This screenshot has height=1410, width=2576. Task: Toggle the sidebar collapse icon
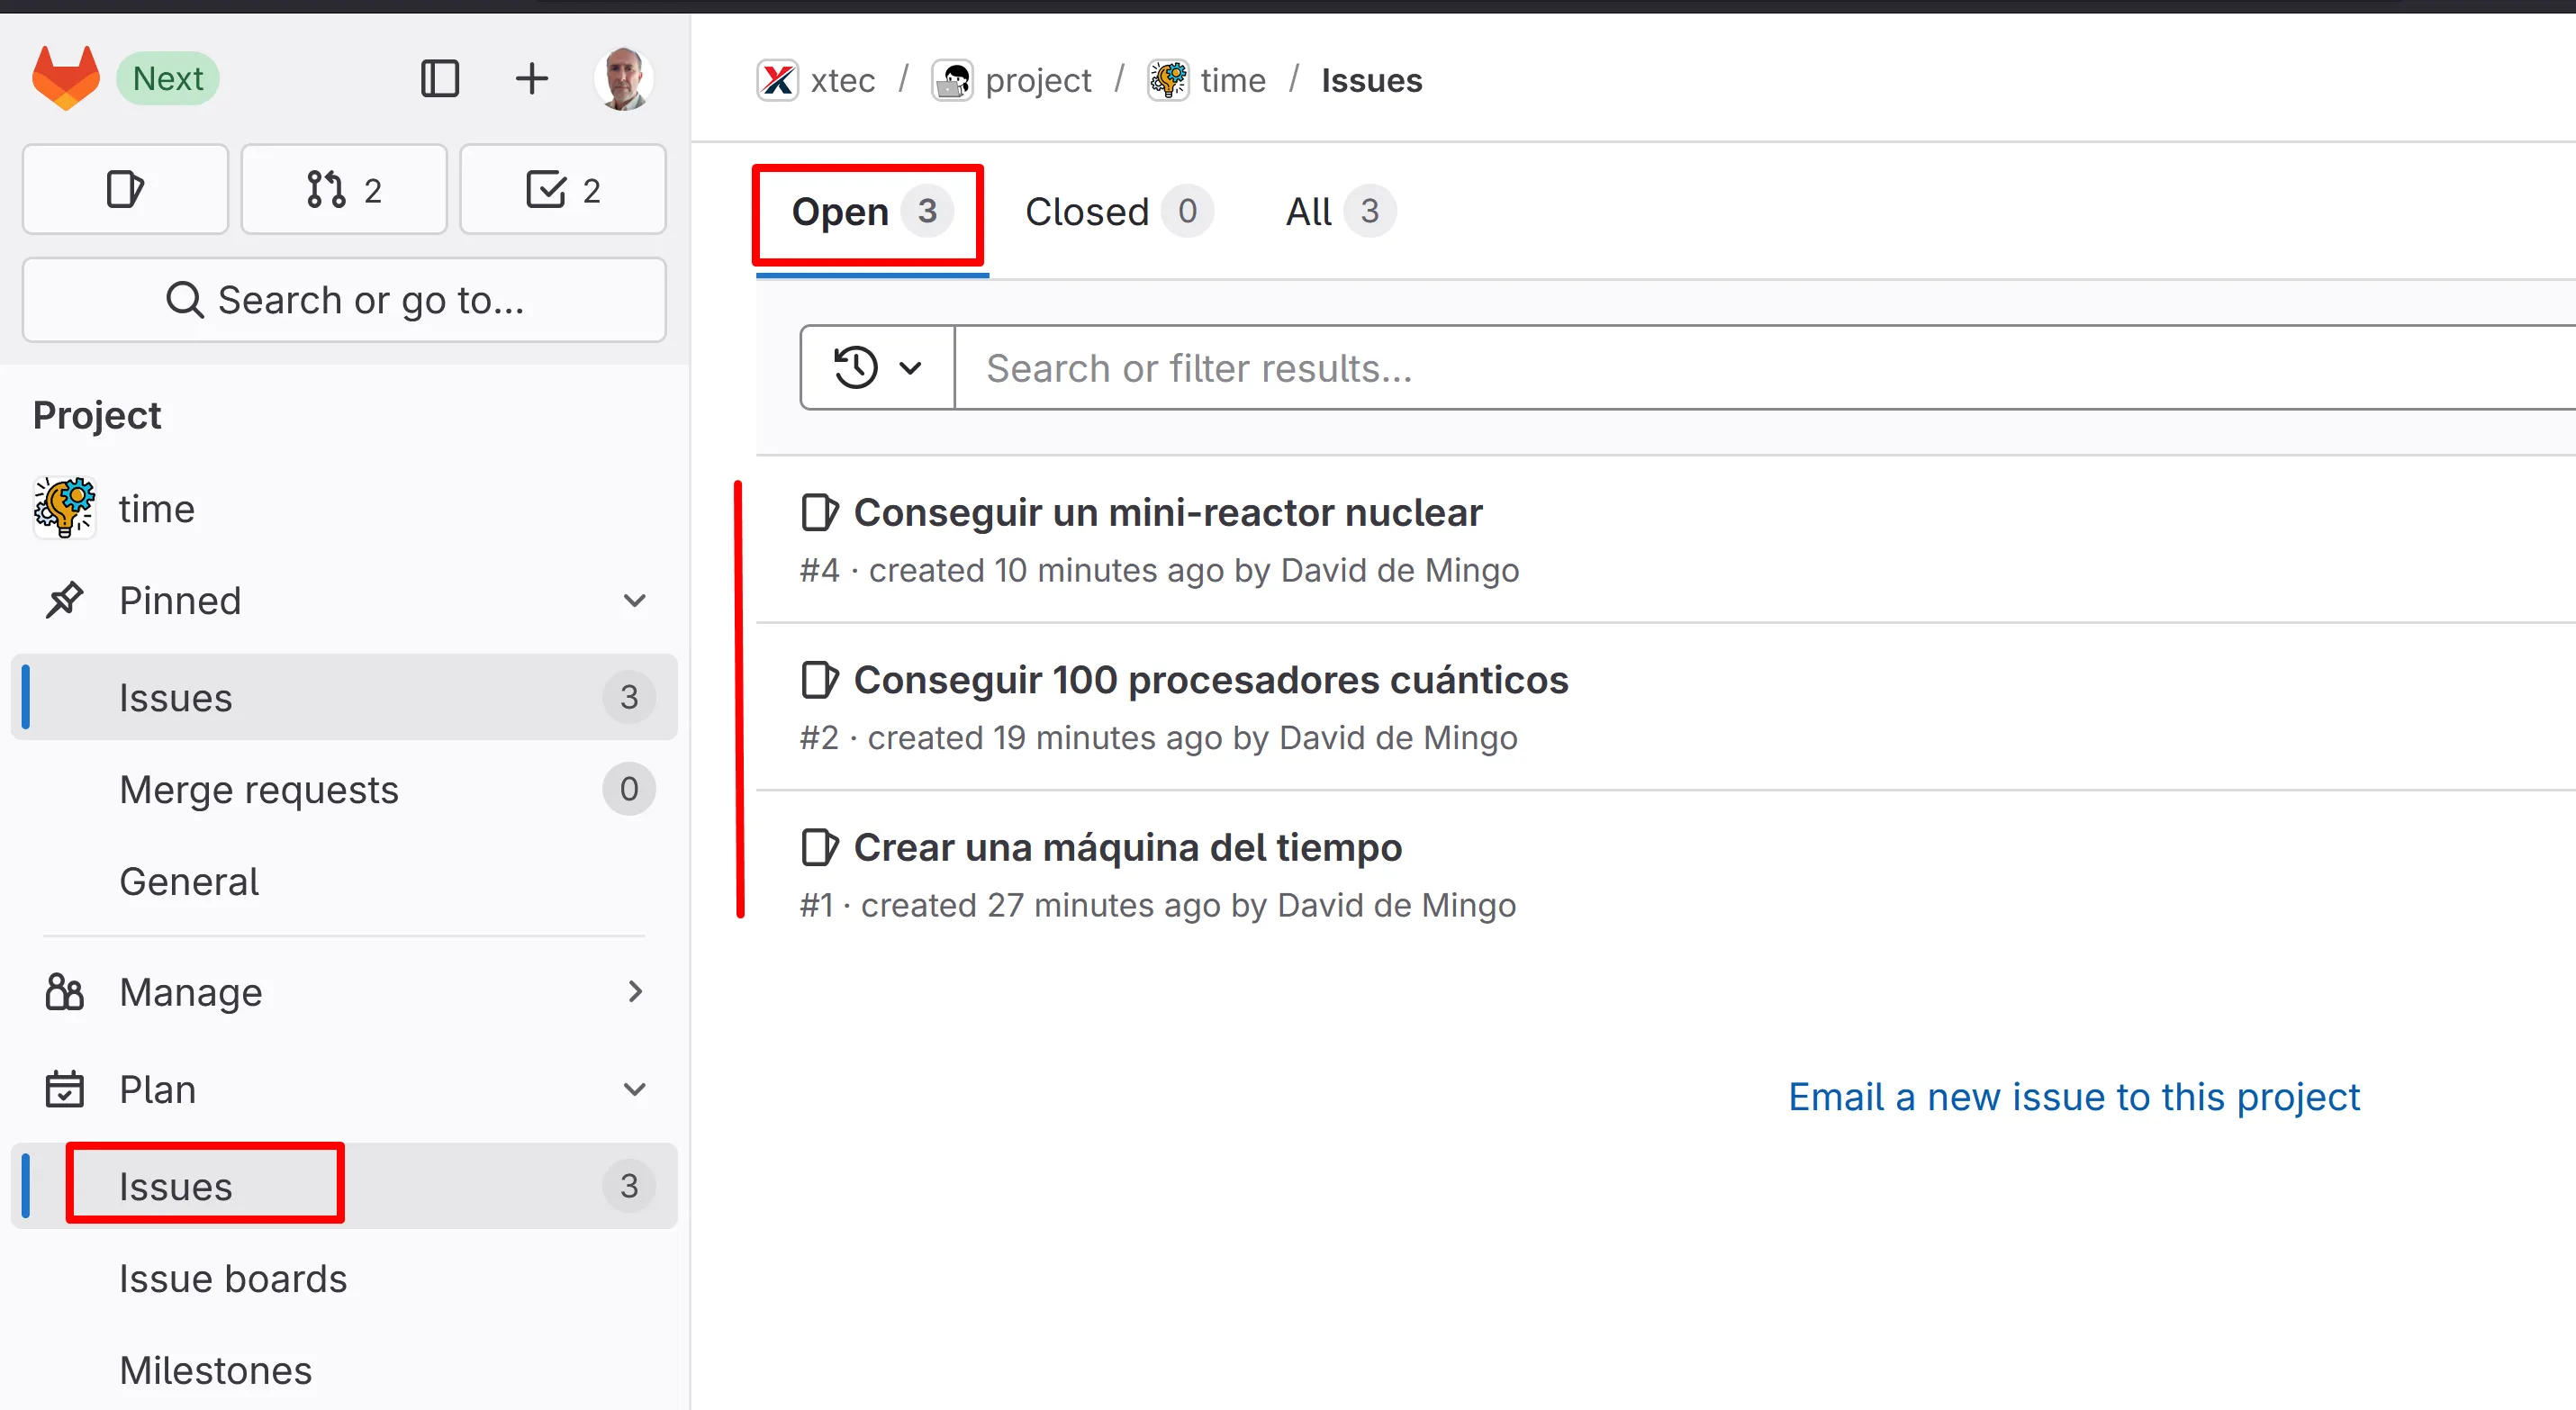point(439,78)
